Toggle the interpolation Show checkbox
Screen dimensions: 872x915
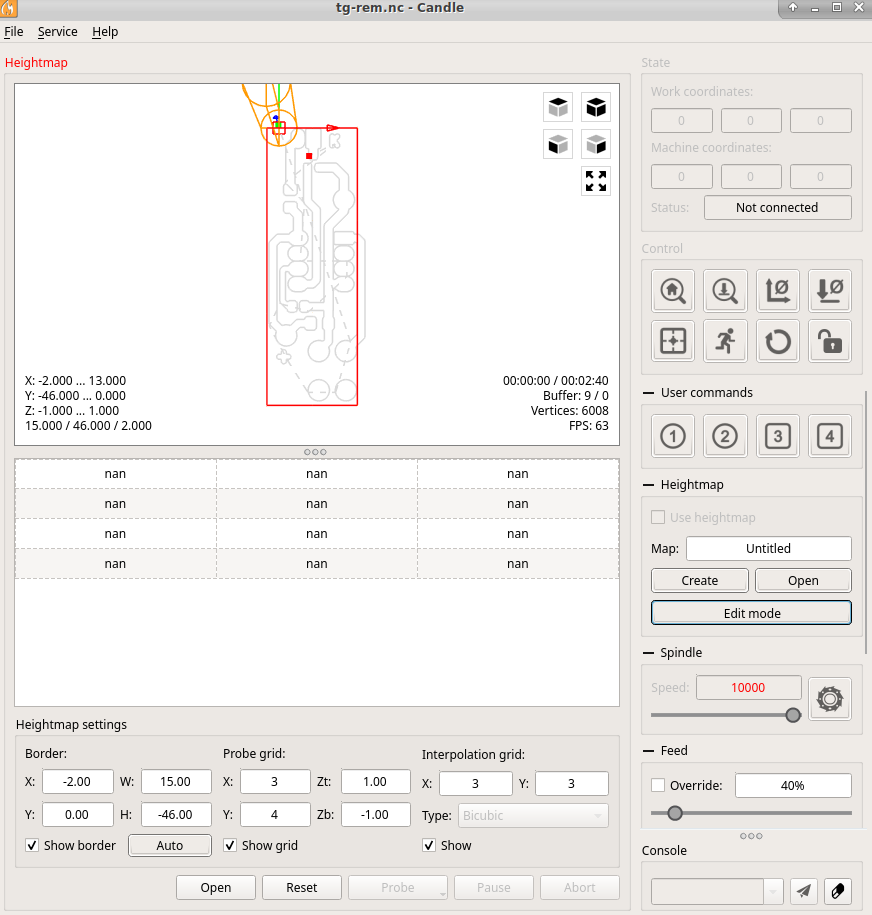tap(429, 845)
